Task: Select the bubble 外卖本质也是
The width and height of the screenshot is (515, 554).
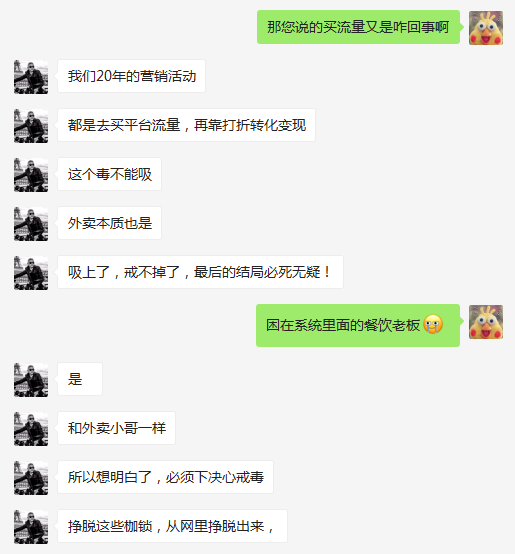Action: [109, 223]
